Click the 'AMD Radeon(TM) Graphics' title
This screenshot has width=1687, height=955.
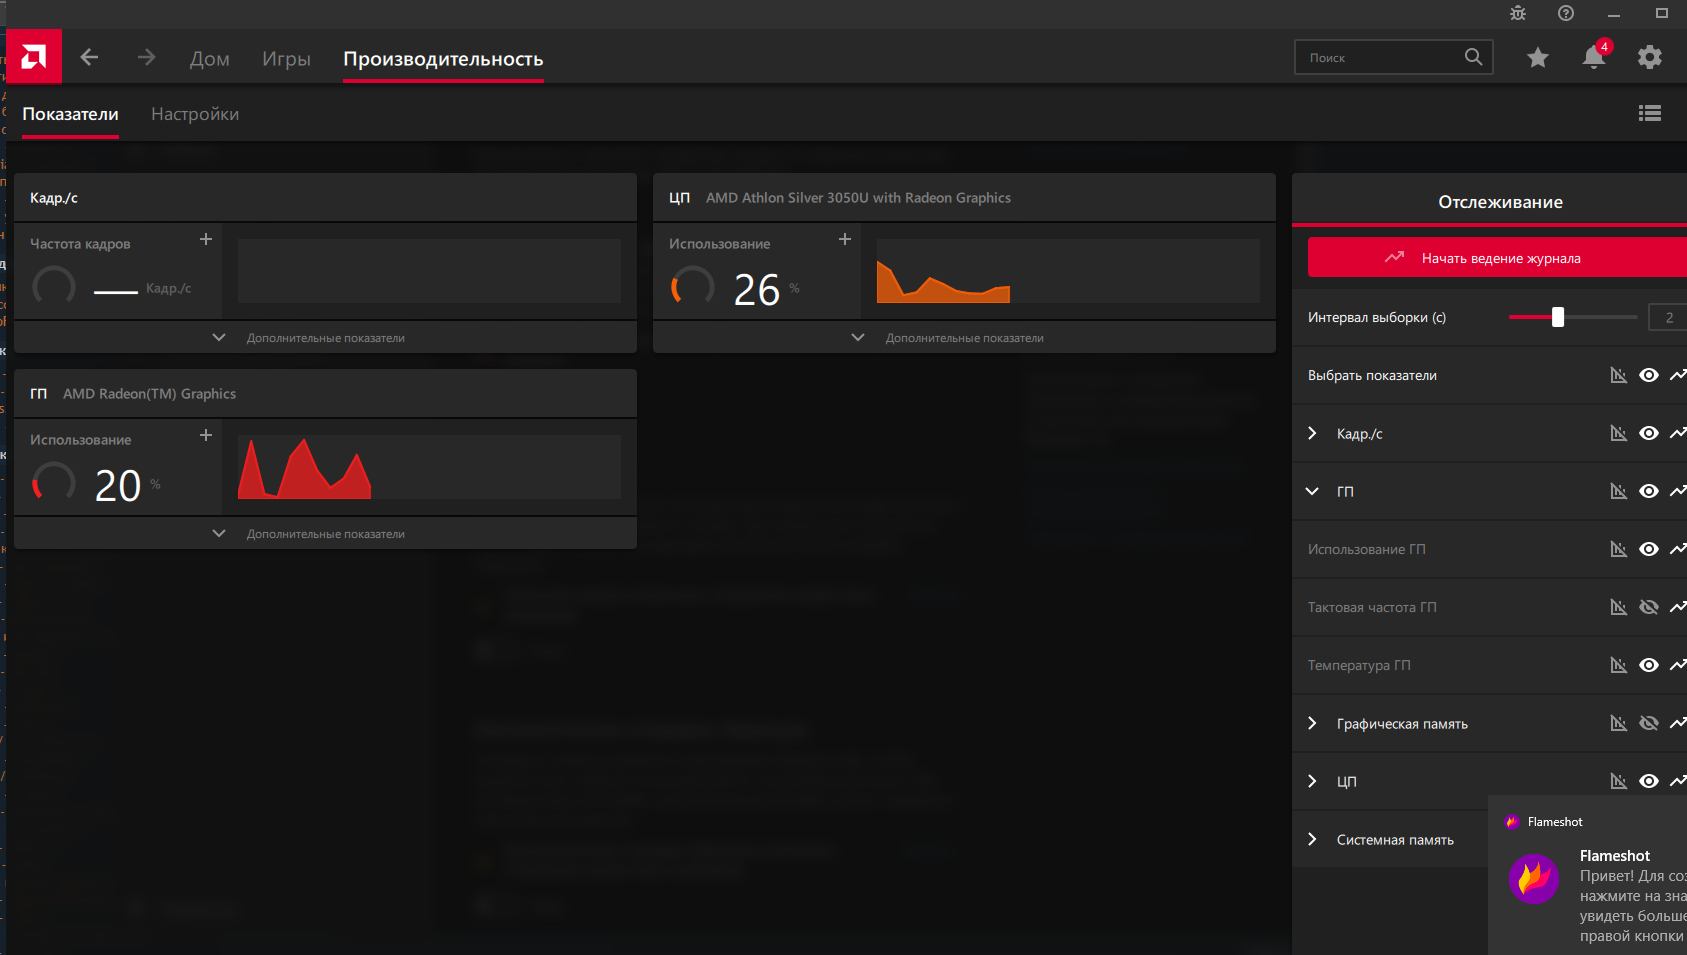tap(149, 394)
